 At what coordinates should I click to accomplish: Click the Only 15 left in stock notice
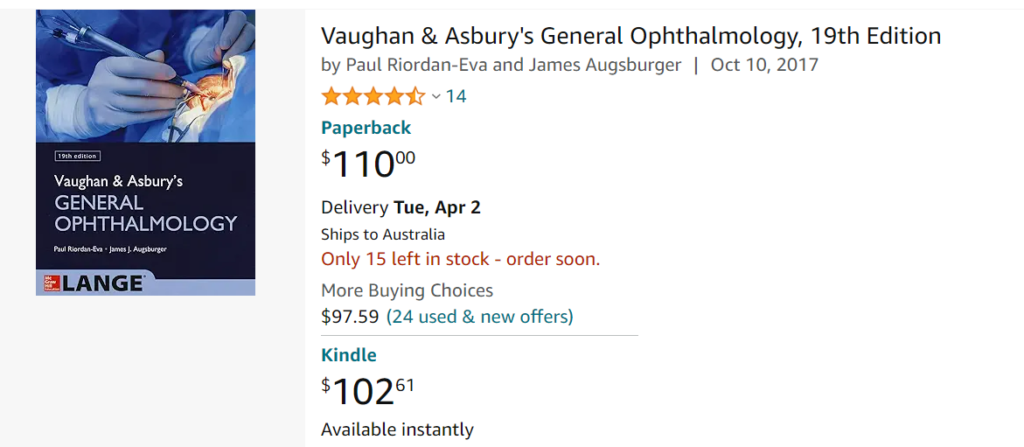(x=460, y=259)
